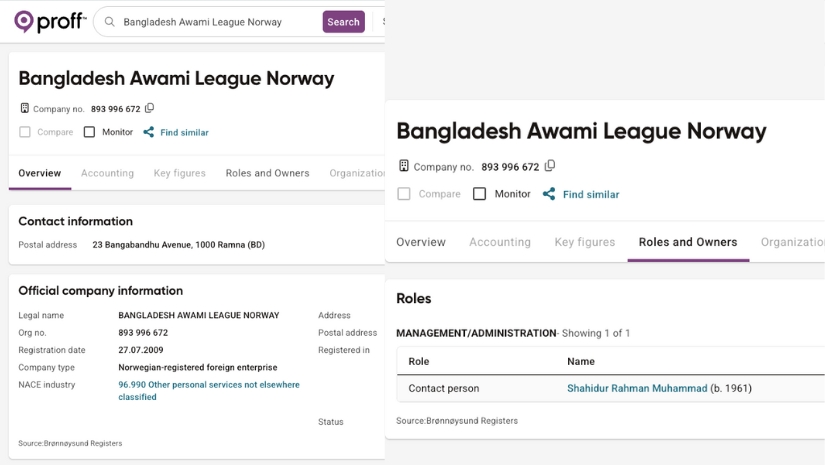Copy company number in right panel
Image resolution: width=825 pixels, height=465 pixels.
pos(550,166)
